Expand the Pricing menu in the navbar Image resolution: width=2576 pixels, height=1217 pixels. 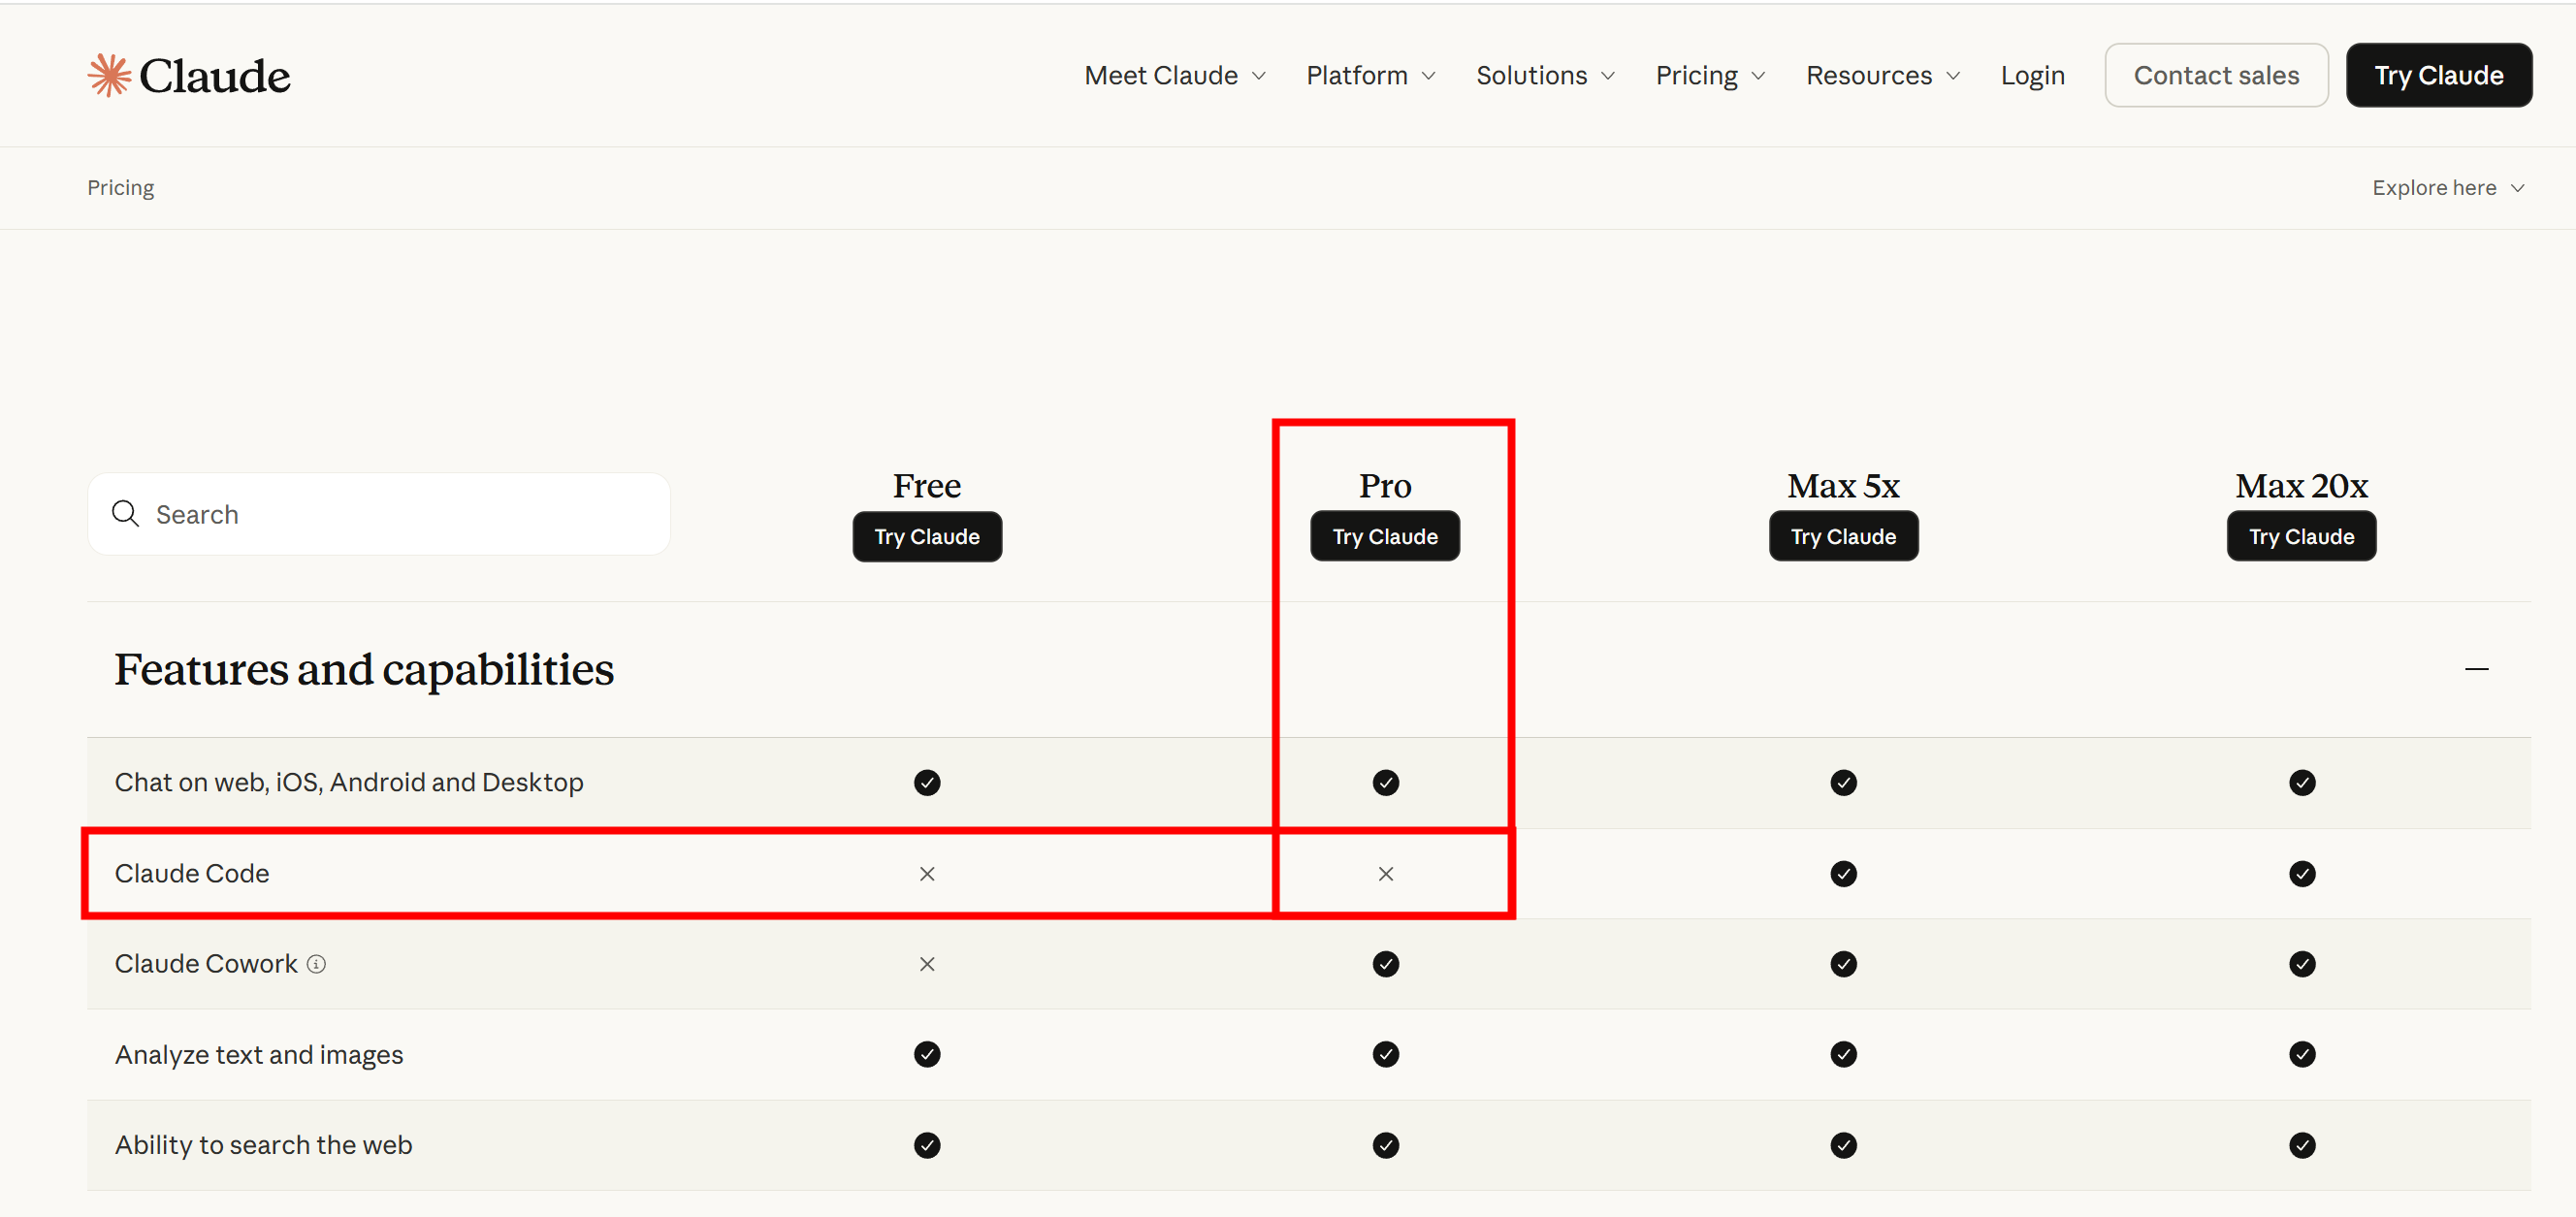1710,75
